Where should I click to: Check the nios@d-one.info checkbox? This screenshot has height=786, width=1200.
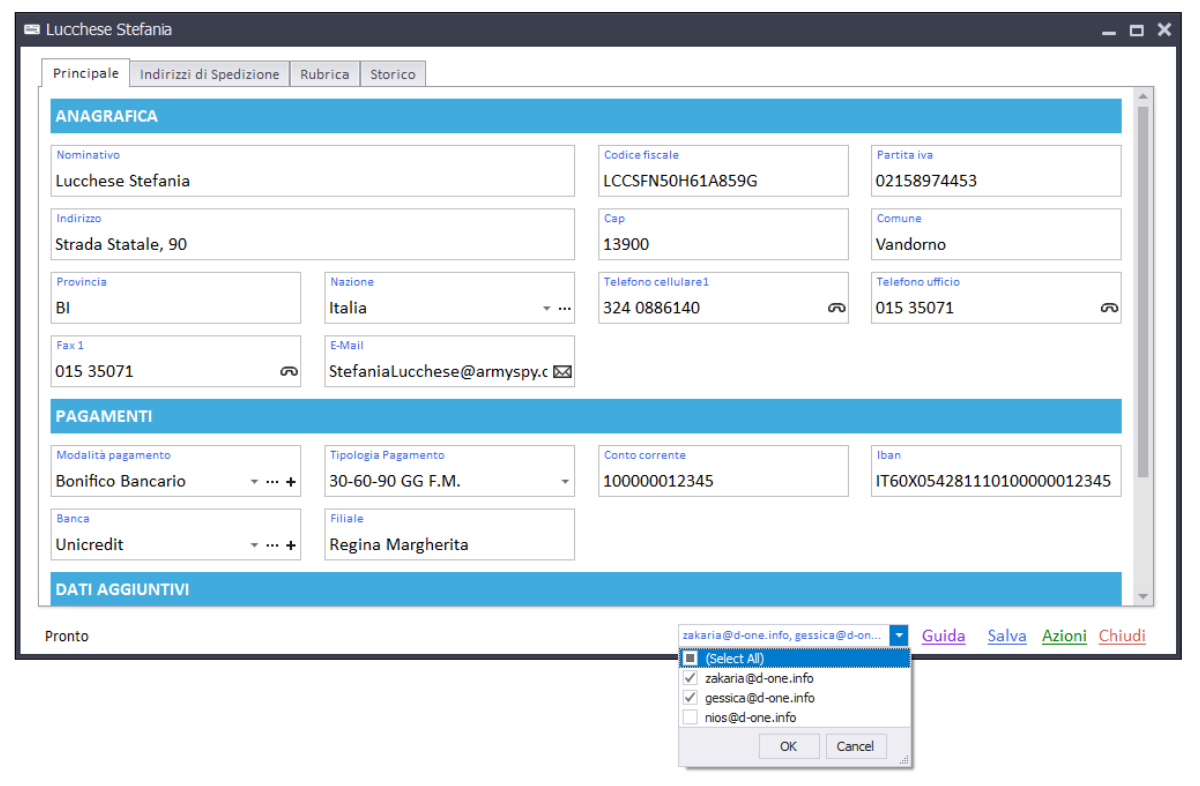pos(690,717)
